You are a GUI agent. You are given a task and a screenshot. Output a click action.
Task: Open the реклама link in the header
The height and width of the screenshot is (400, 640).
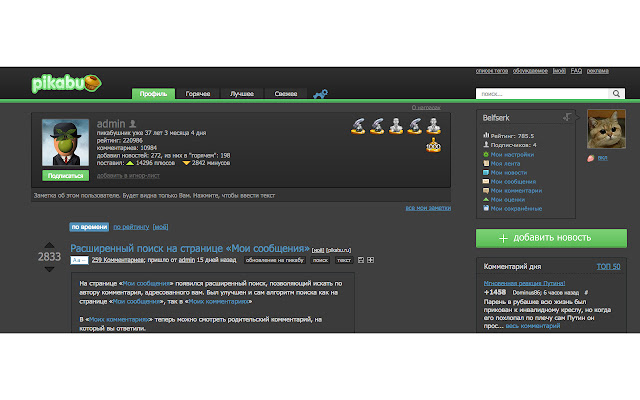click(x=598, y=71)
